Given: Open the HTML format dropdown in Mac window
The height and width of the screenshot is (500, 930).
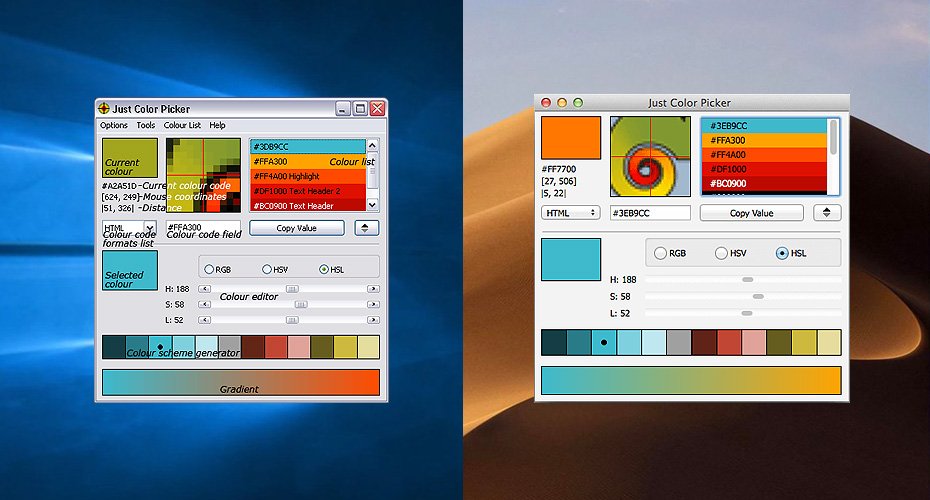Looking at the screenshot, I should pos(571,212).
